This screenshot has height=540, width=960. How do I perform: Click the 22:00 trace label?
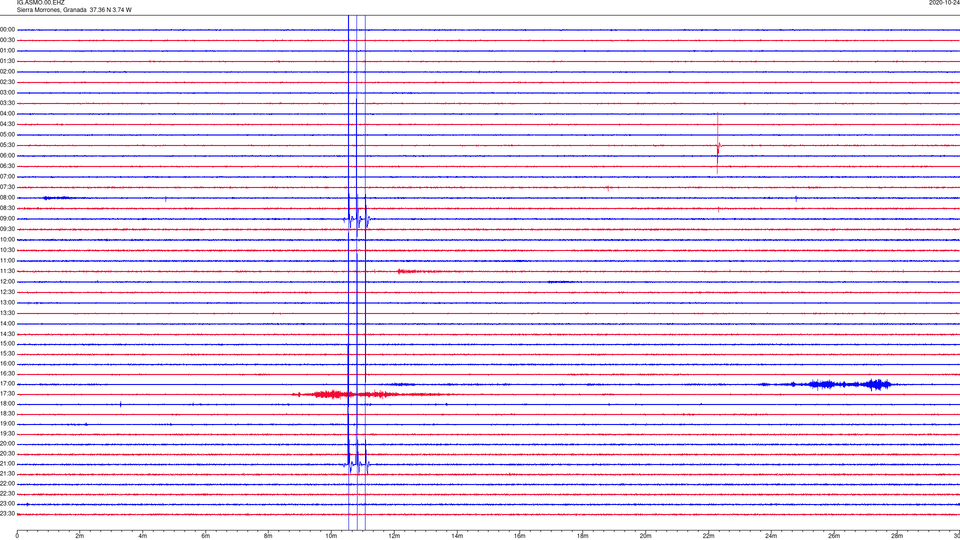coord(7,483)
